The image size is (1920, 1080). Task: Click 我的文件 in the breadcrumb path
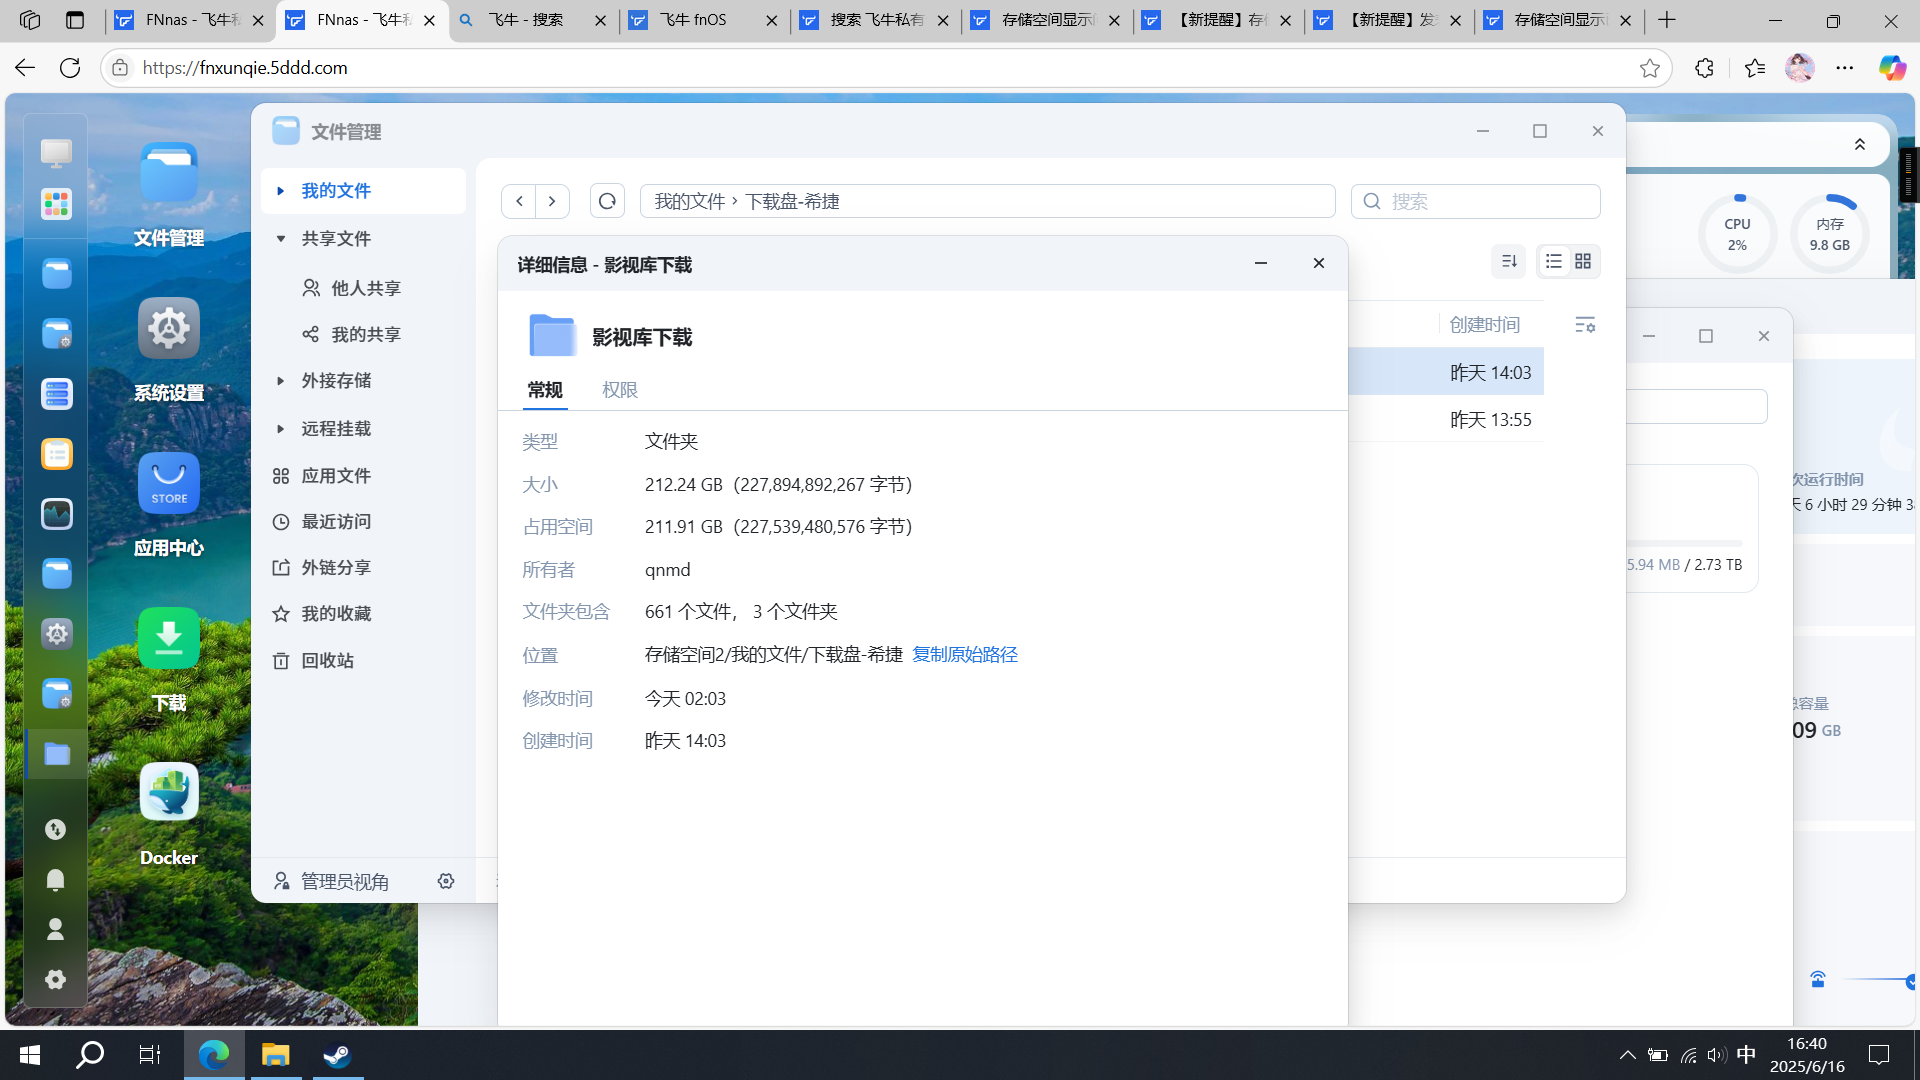coord(690,201)
